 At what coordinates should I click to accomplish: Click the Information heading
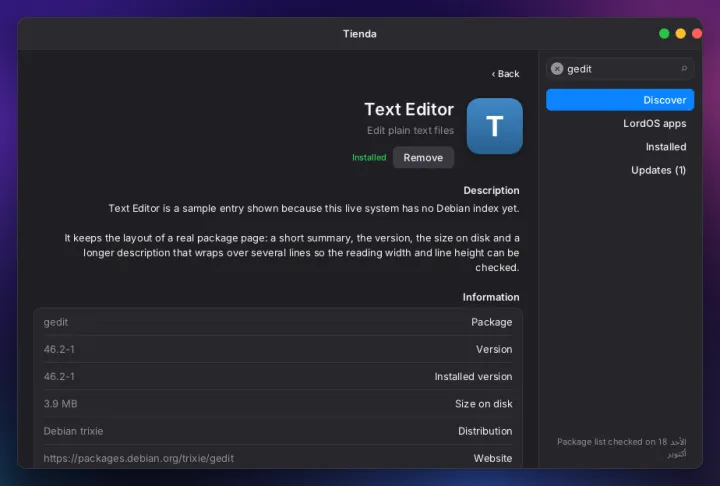491,297
